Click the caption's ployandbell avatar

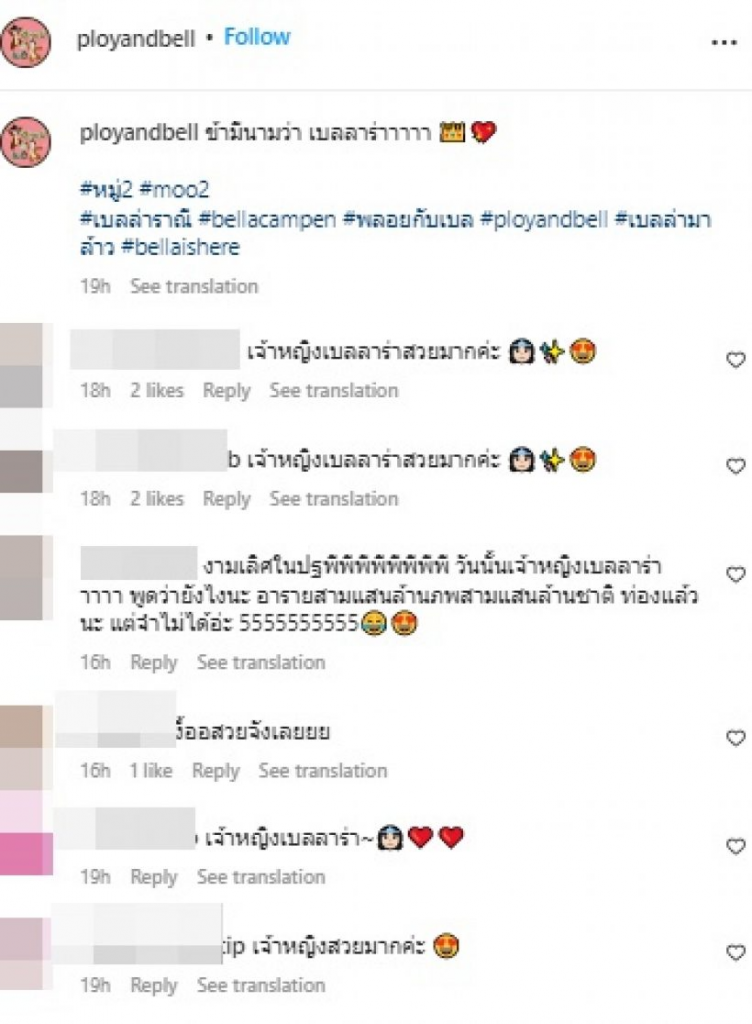(25, 142)
